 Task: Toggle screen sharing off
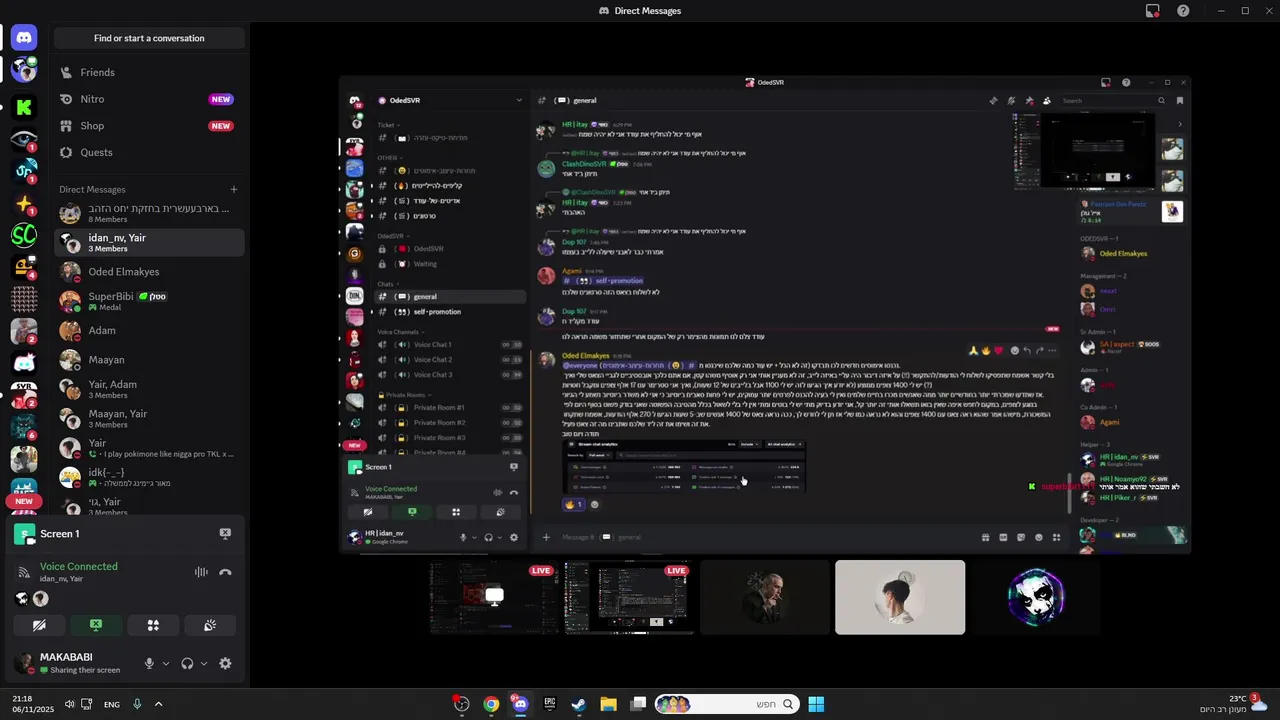click(x=96, y=625)
